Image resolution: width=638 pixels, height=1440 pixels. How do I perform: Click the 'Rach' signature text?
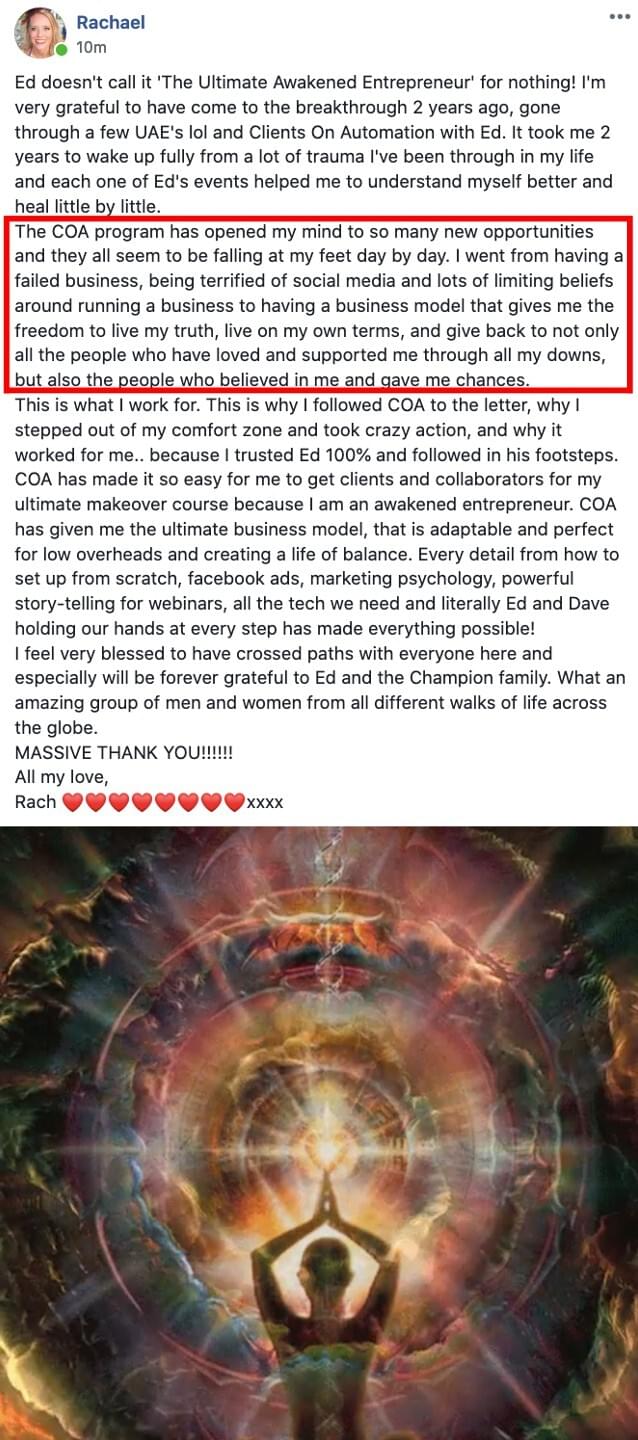(36, 802)
